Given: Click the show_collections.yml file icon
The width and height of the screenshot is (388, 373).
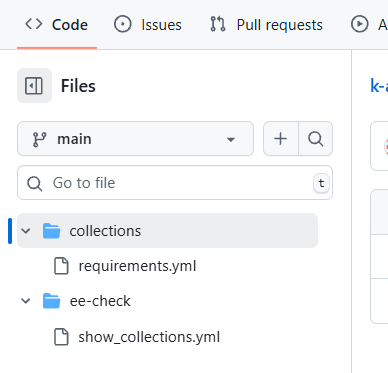Looking at the screenshot, I should point(61,337).
